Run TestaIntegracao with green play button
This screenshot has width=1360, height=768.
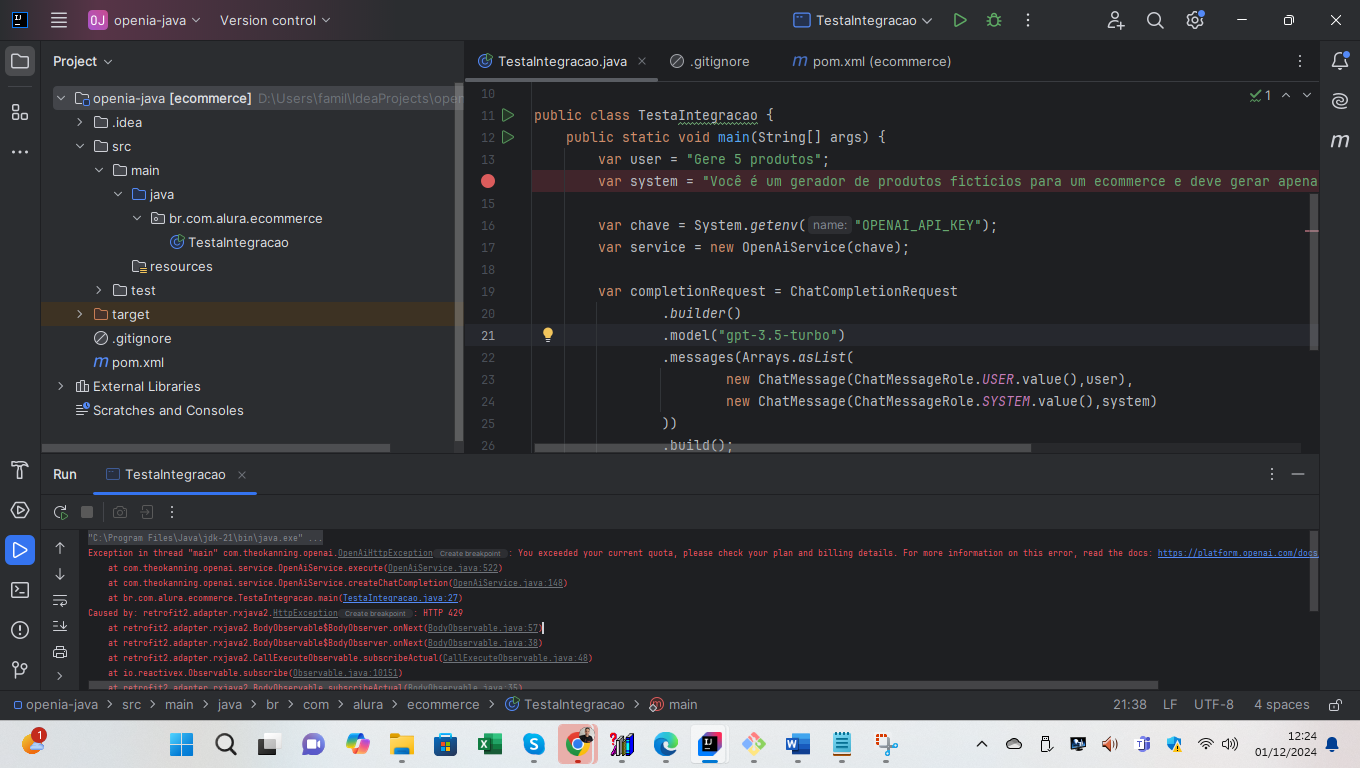(960, 20)
